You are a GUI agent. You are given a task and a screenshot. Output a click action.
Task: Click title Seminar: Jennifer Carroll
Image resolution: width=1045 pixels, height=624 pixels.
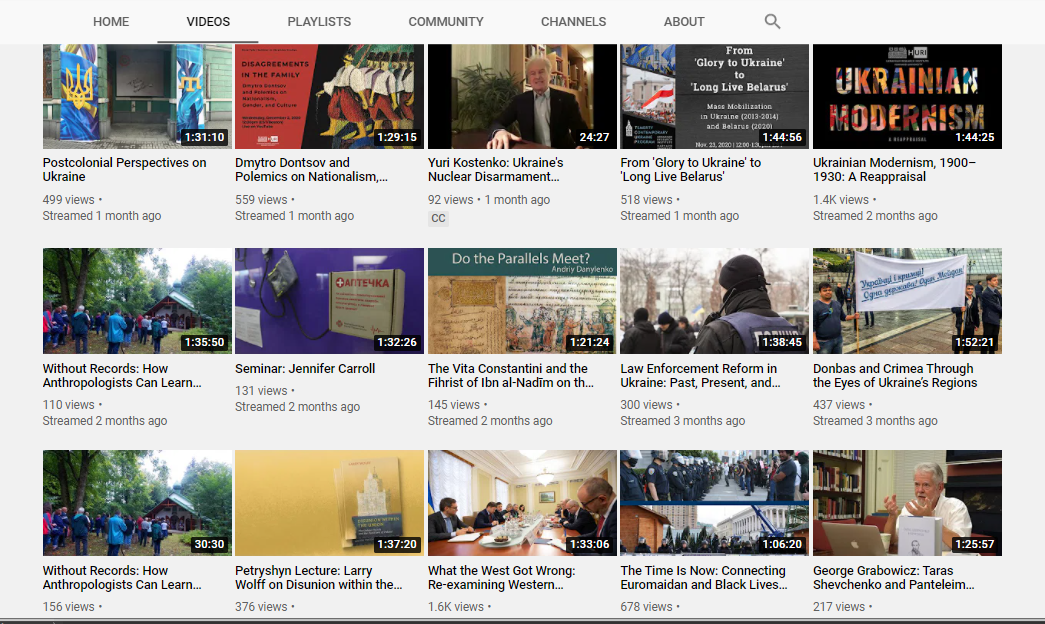tap(305, 368)
